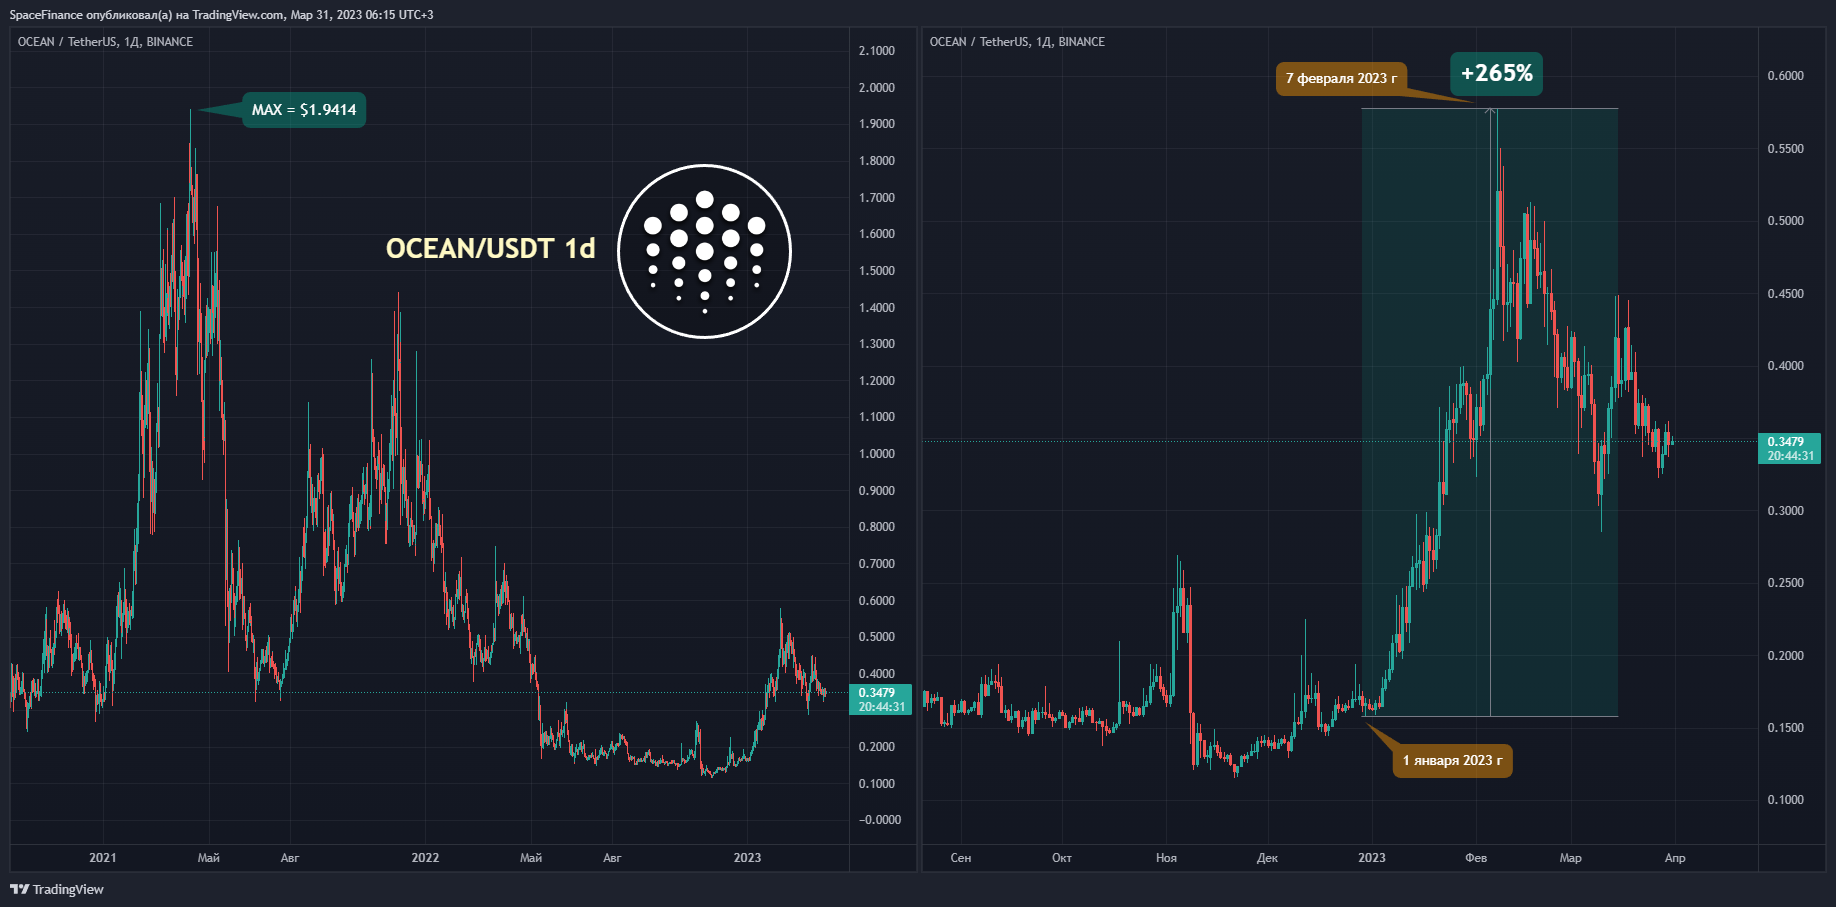Click right chart current price tag 0.3479

point(1790,449)
